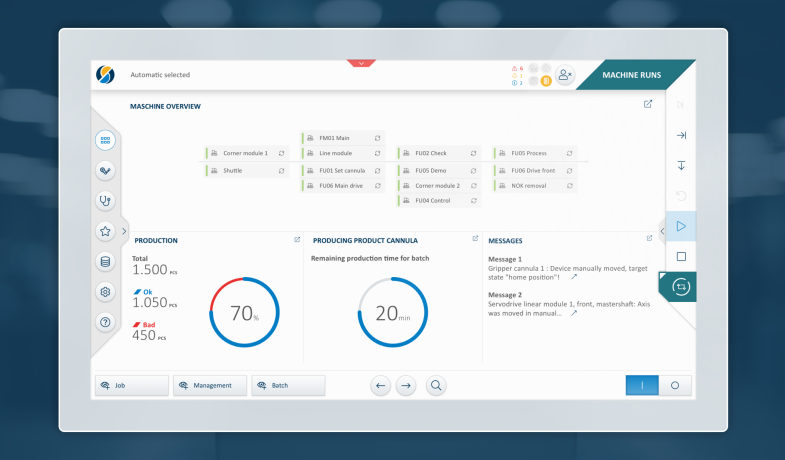Open the Job menu button
The image size is (785, 460).
pos(131,385)
